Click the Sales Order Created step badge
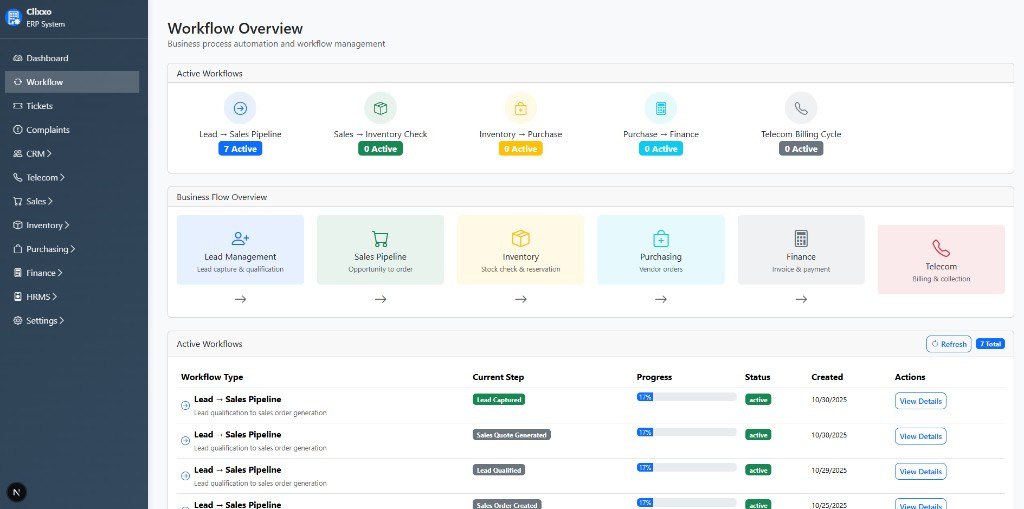 pyautogui.click(x=507, y=504)
